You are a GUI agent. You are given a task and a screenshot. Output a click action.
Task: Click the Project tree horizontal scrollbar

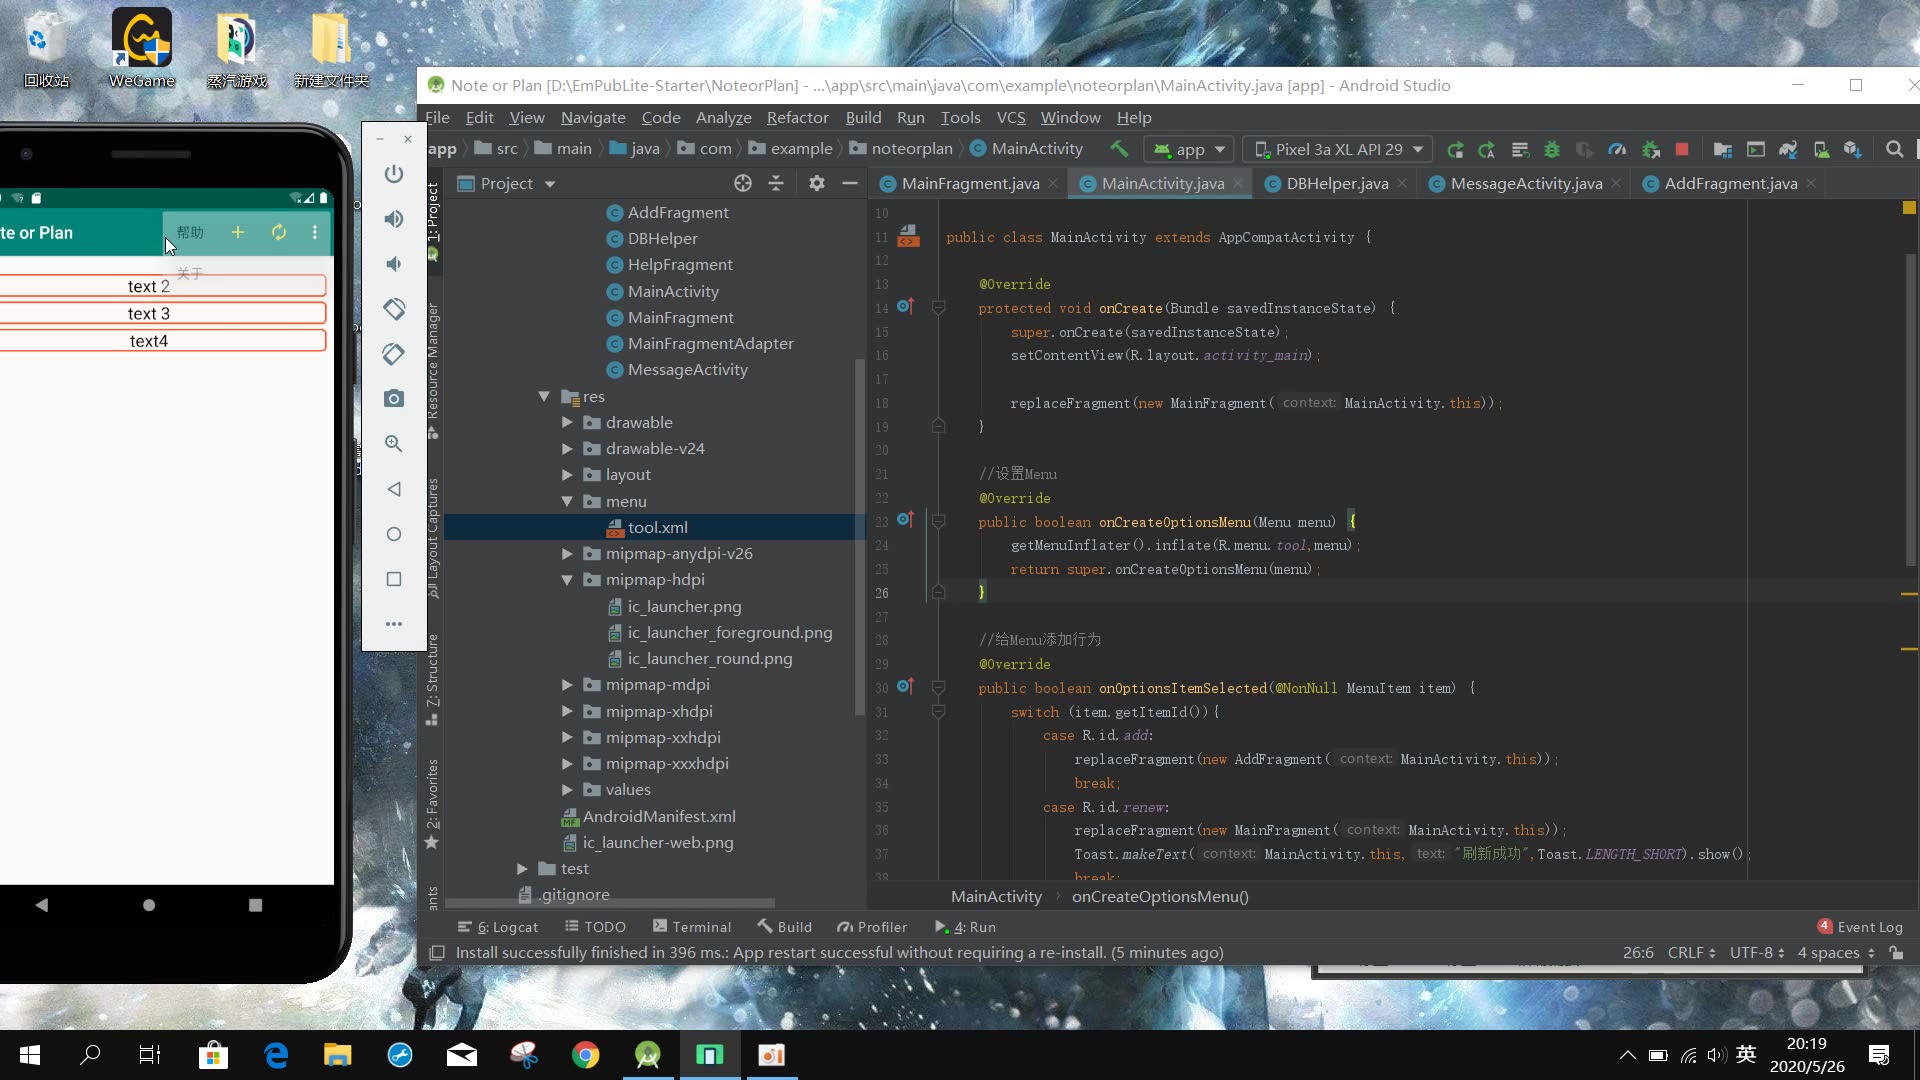[x=610, y=903]
